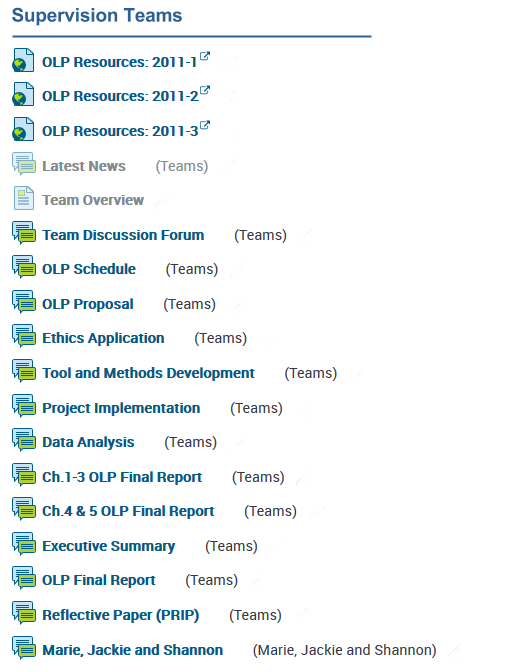Go to Project Implementation forum
The height and width of the screenshot is (672, 517).
121,408
